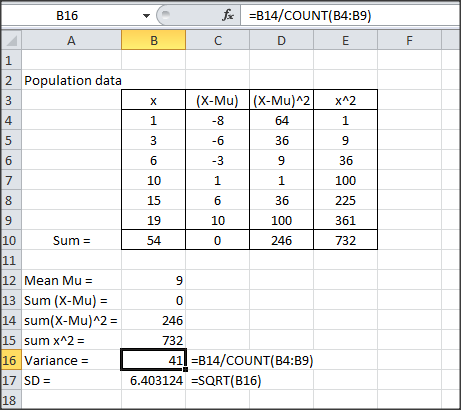
Task: Open the Name Box dropdown arrow
Action: [x=146, y=16]
